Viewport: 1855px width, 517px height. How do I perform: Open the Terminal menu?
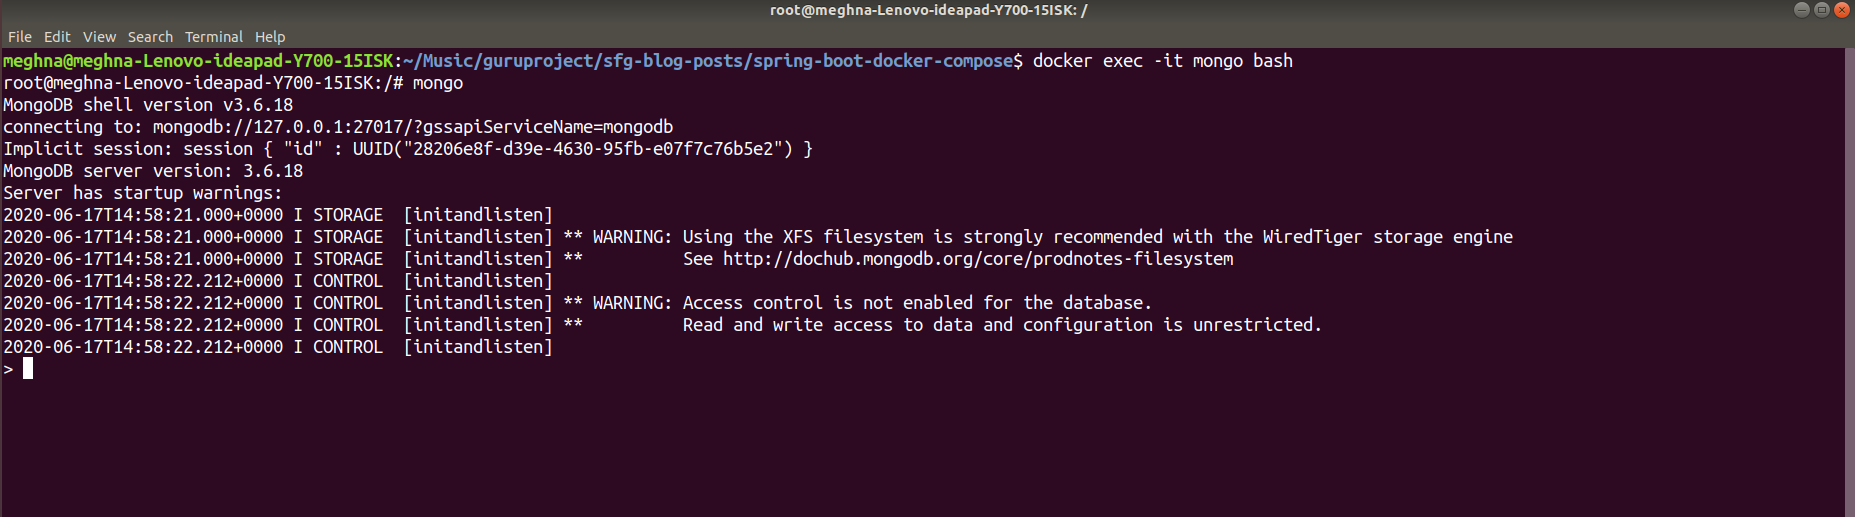[x=214, y=37]
